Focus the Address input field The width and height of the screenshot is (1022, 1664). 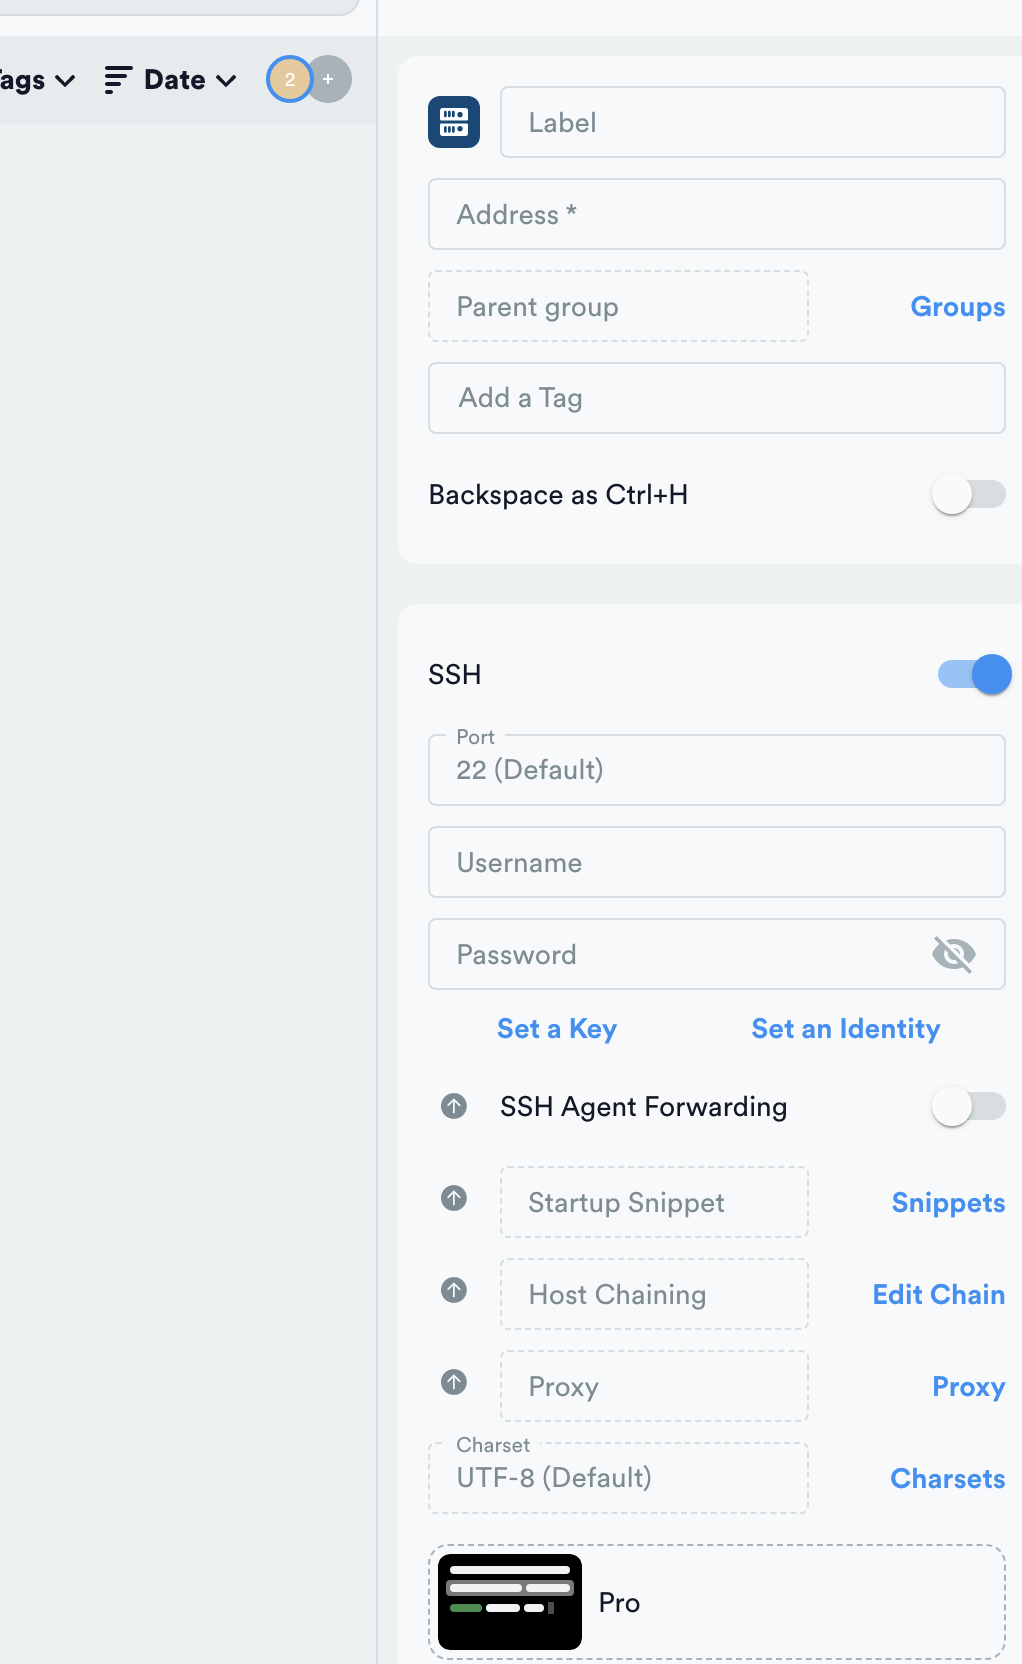(x=716, y=214)
